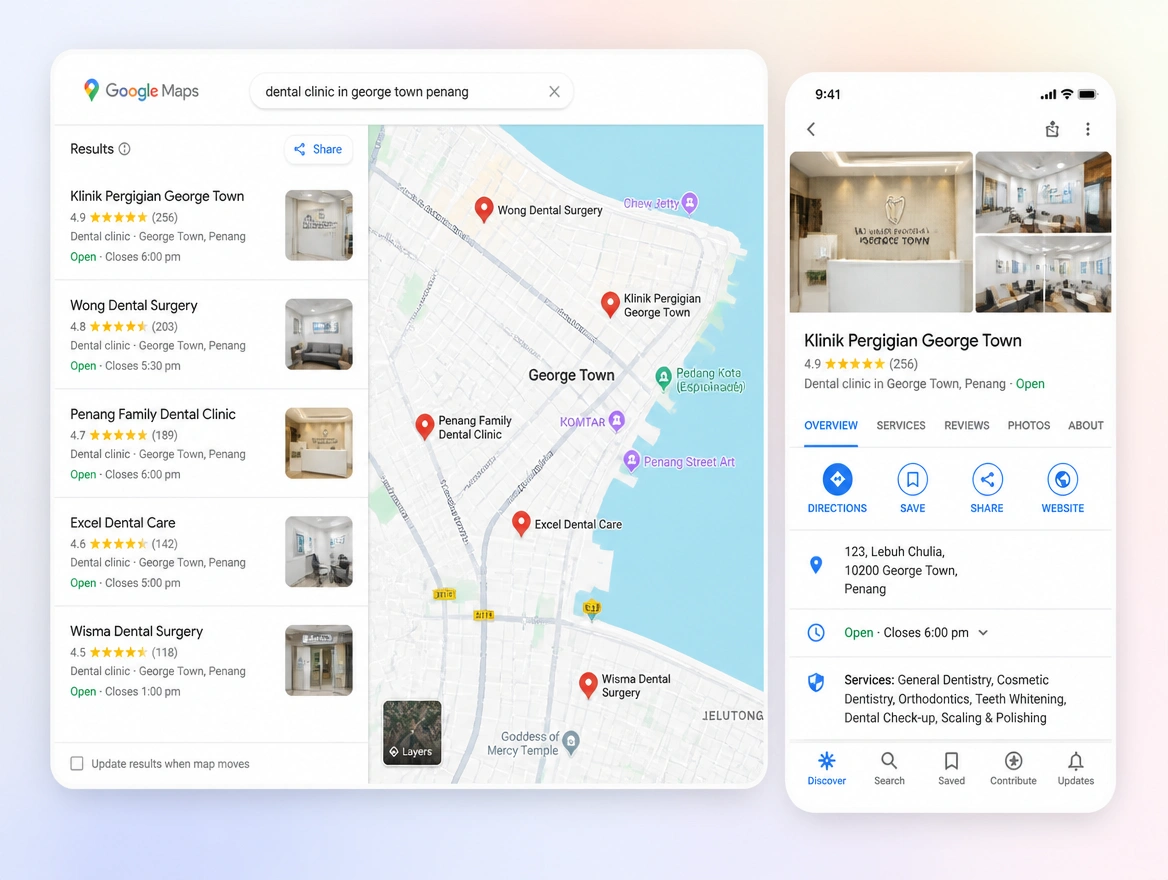Open the bottom-right clinic interior photo
Image resolution: width=1168 pixels, height=880 pixels.
tap(1043, 273)
